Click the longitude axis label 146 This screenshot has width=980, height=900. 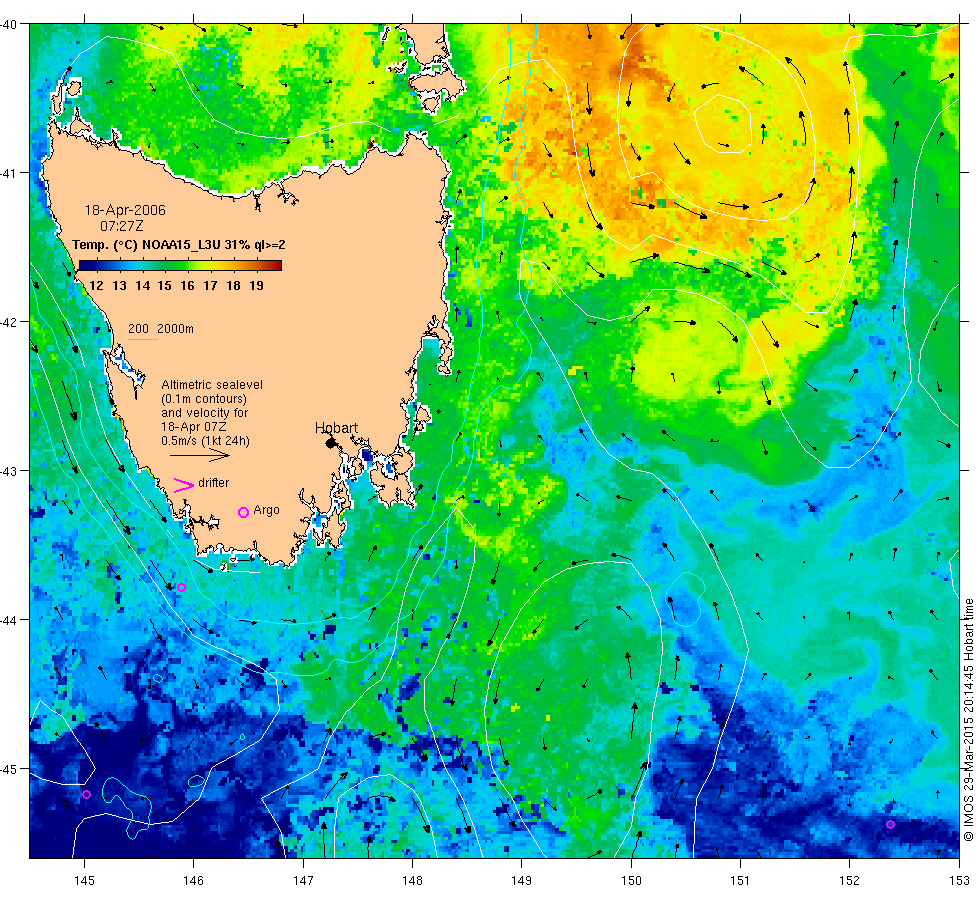194,881
